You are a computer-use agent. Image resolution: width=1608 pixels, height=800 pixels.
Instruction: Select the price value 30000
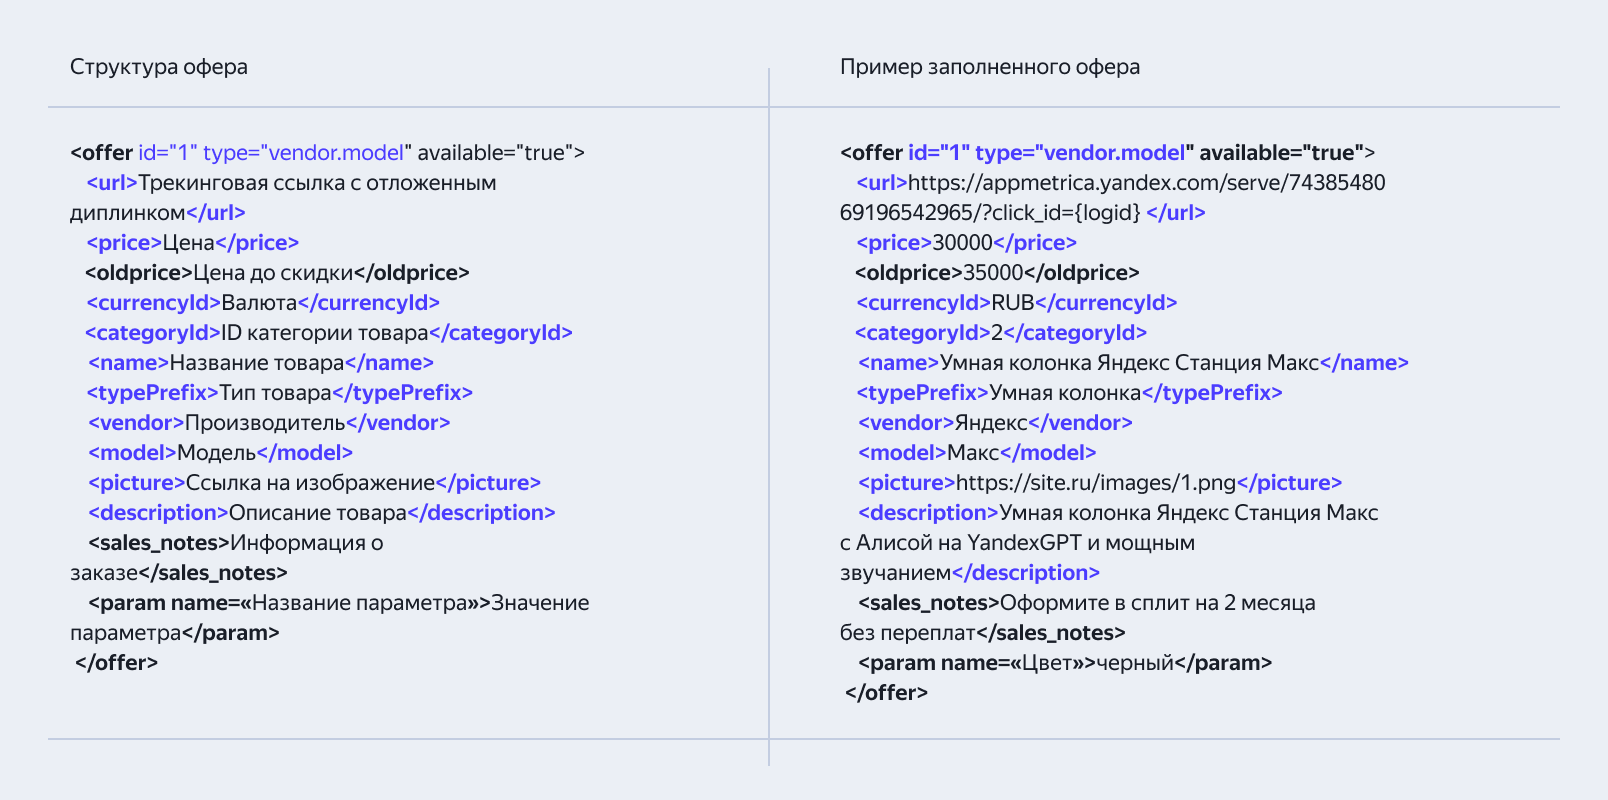coord(962,243)
